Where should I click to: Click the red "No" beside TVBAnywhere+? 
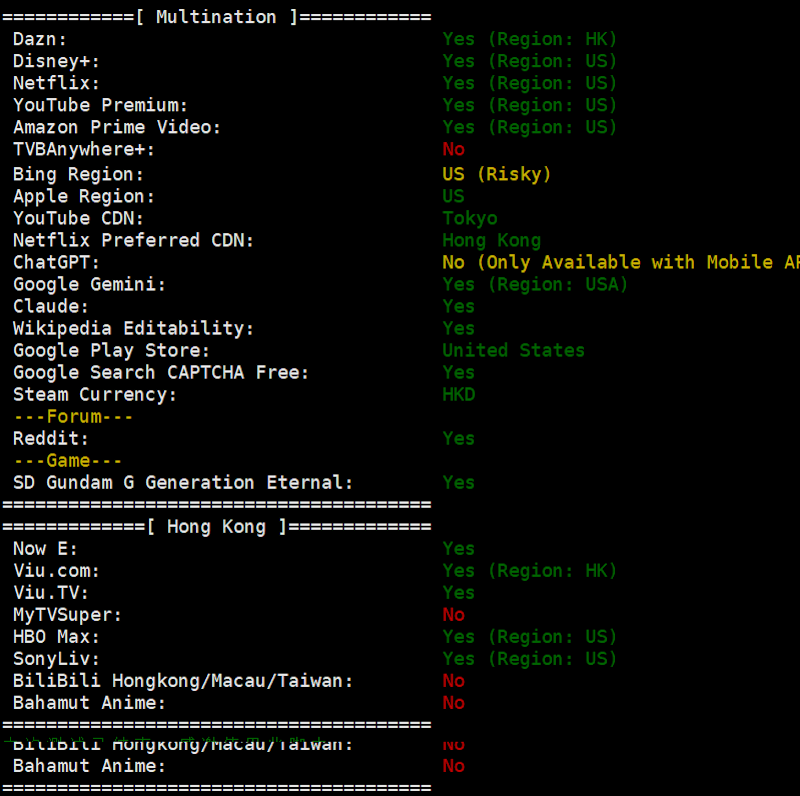click(x=454, y=149)
